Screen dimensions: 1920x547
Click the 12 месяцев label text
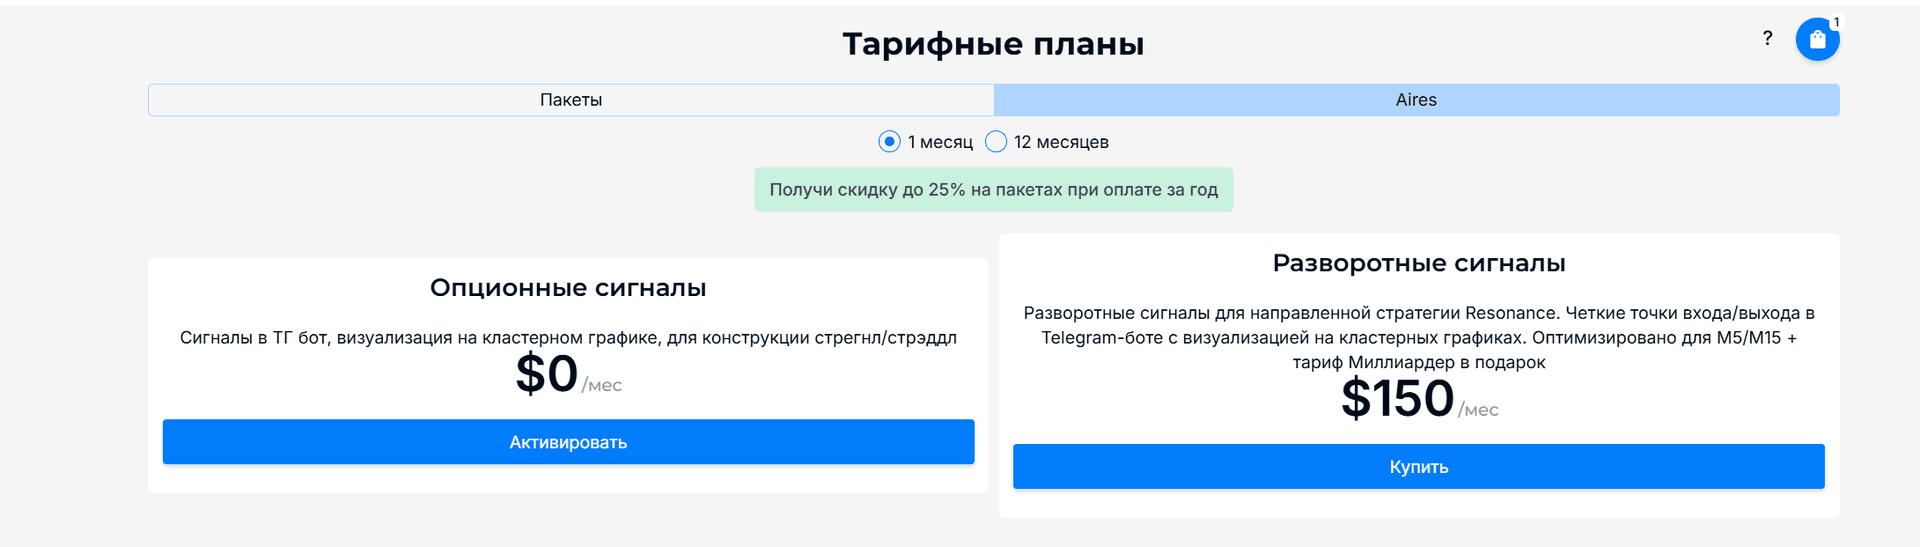(1061, 142)
